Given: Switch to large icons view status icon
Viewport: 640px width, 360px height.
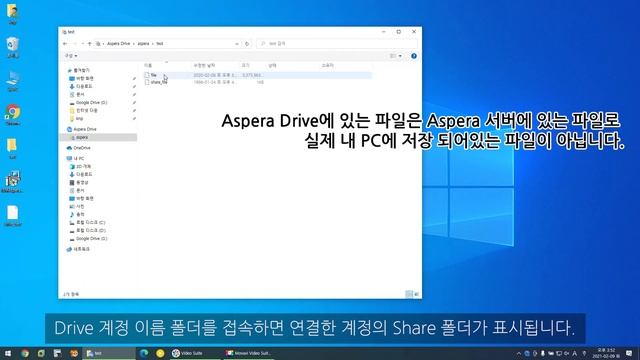Looking at the screenshot, I should pyautogui.click(x=416, y=294).
